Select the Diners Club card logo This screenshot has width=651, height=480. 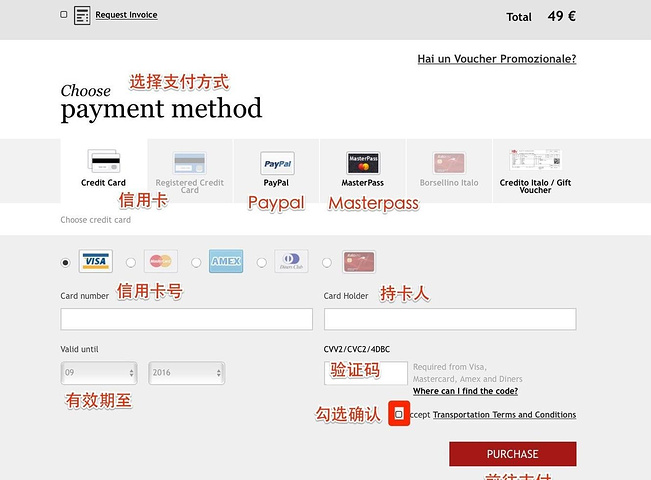tap(291, 262)
